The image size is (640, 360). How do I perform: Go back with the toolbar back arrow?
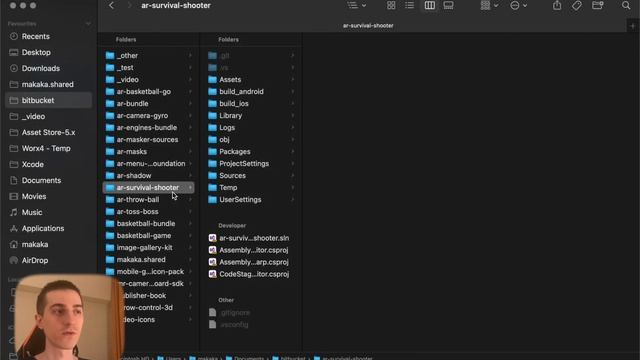(x=111, y=5)
